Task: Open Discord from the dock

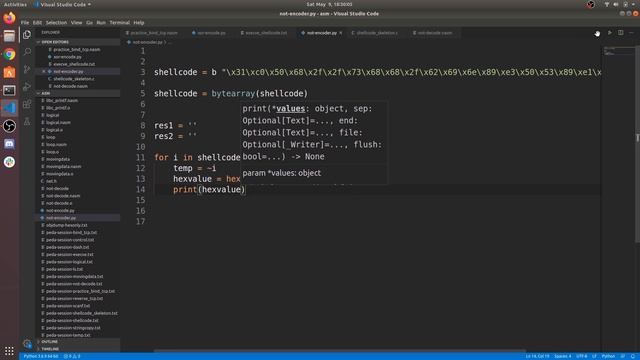Action: tap(9, 144)
